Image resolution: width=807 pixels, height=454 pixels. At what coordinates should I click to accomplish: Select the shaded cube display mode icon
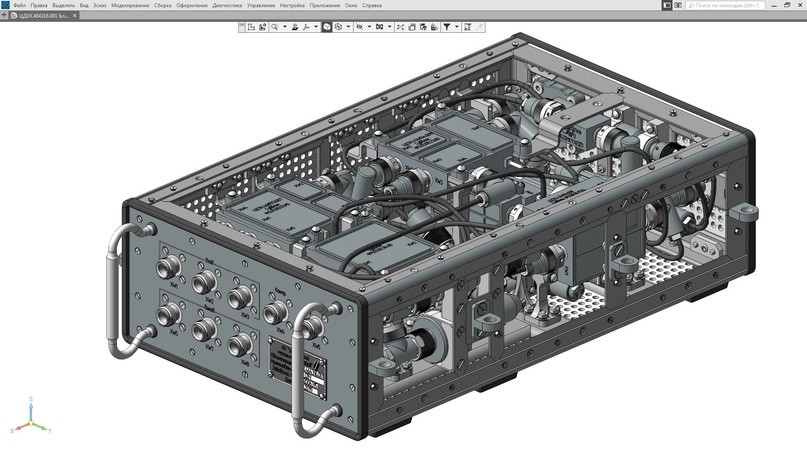[326, 27]
